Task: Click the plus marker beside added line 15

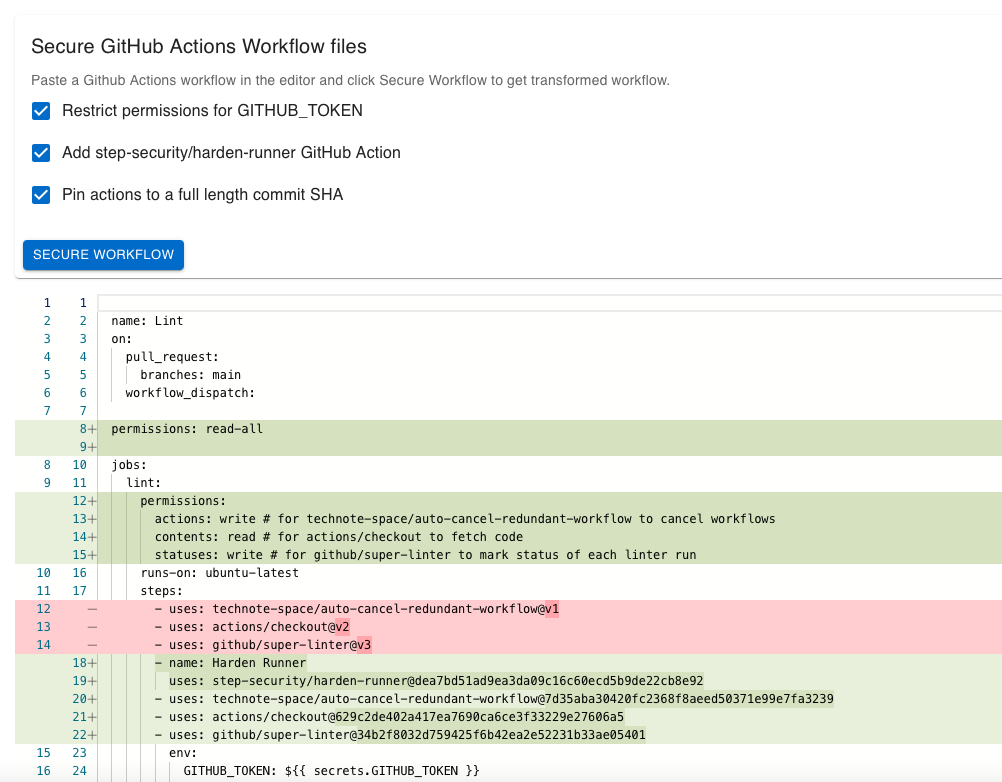Action: pos(93,555)
